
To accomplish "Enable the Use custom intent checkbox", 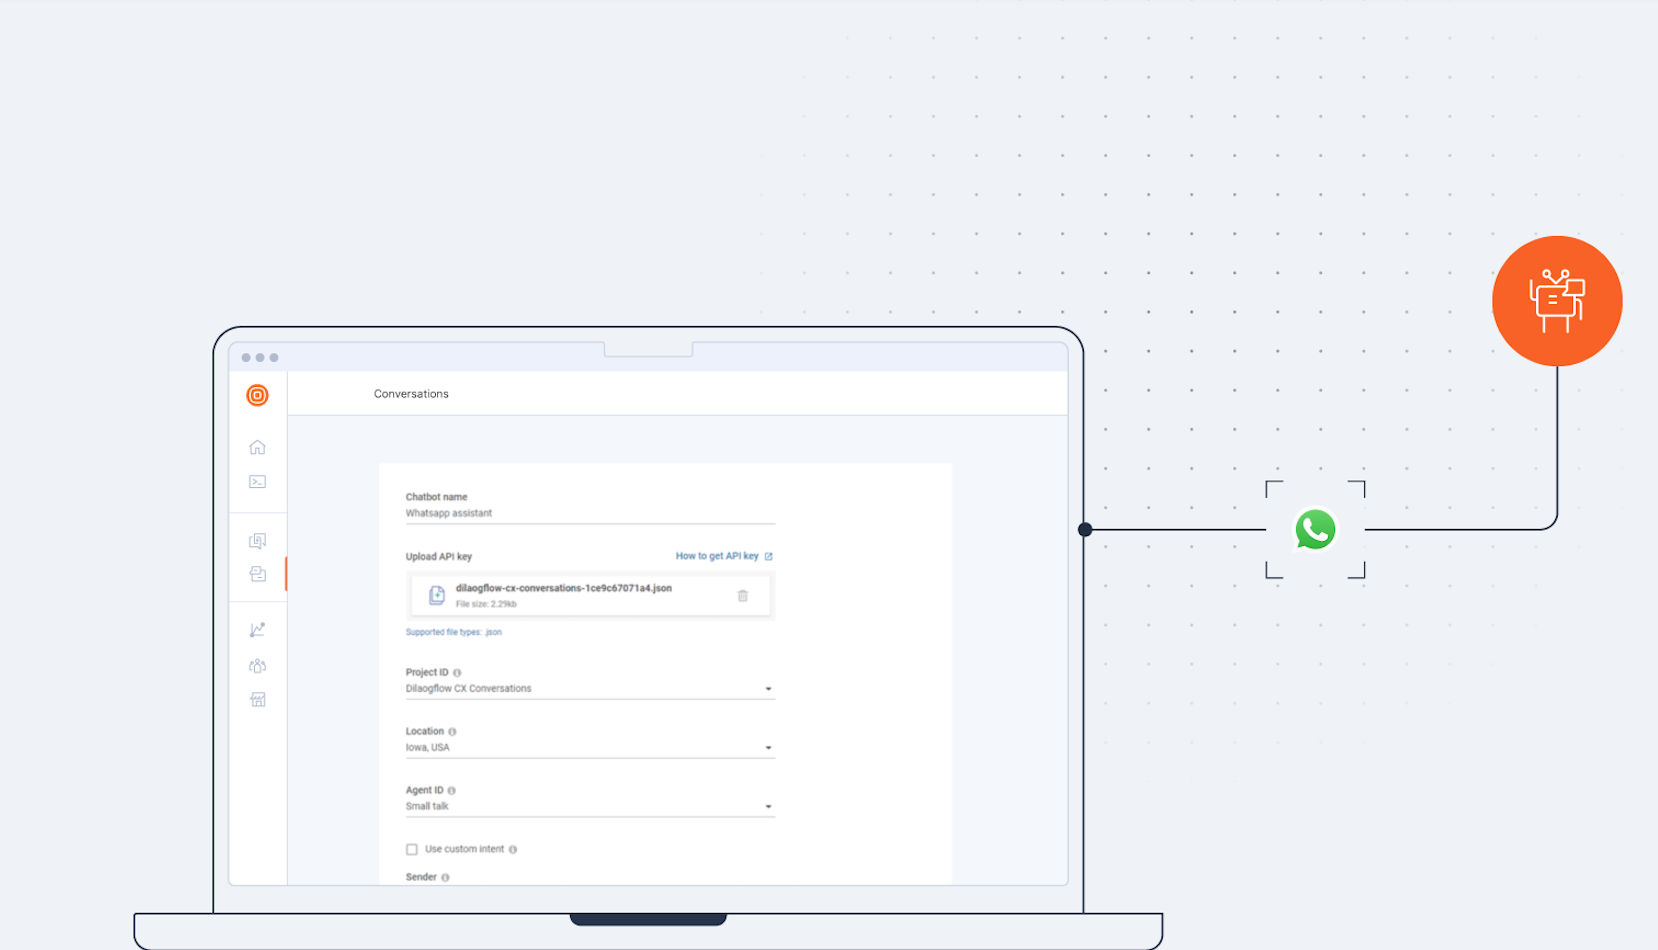I will tap(412, 850).
